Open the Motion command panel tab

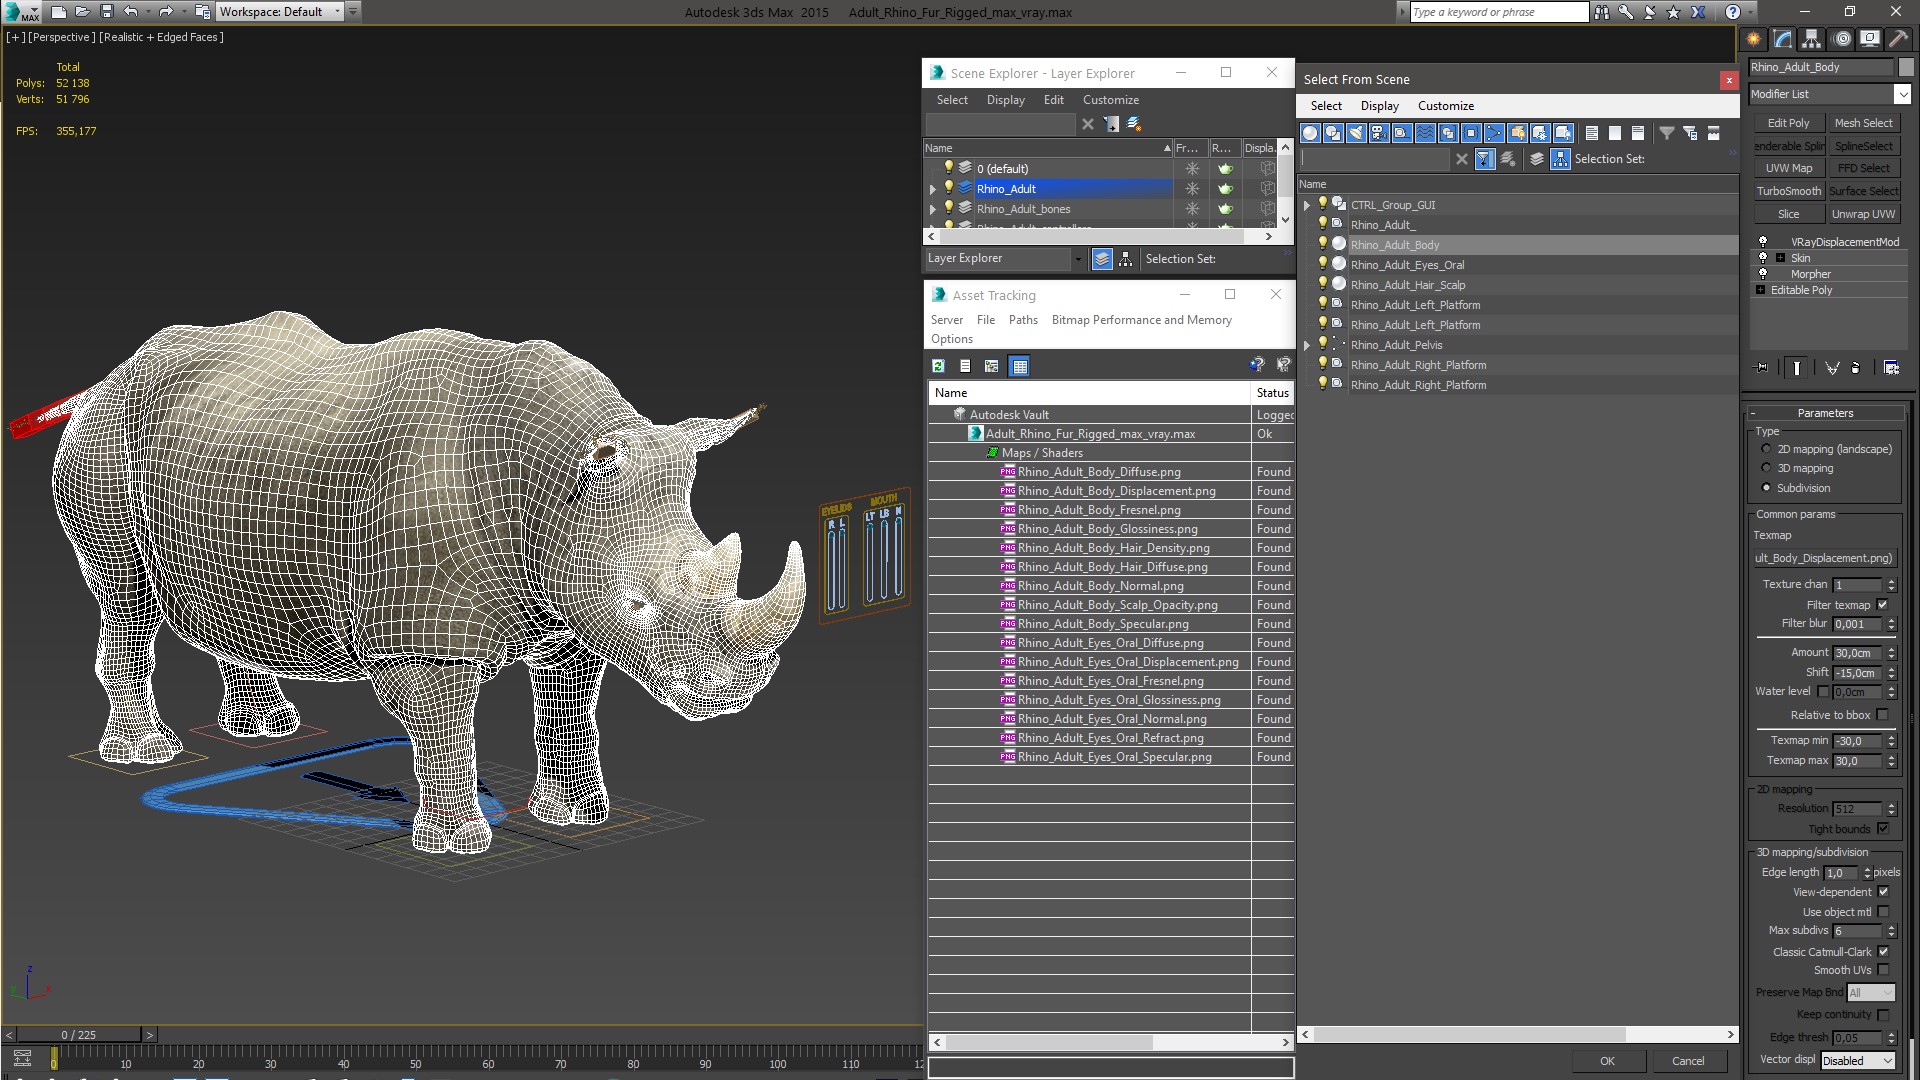[1841, 39]
